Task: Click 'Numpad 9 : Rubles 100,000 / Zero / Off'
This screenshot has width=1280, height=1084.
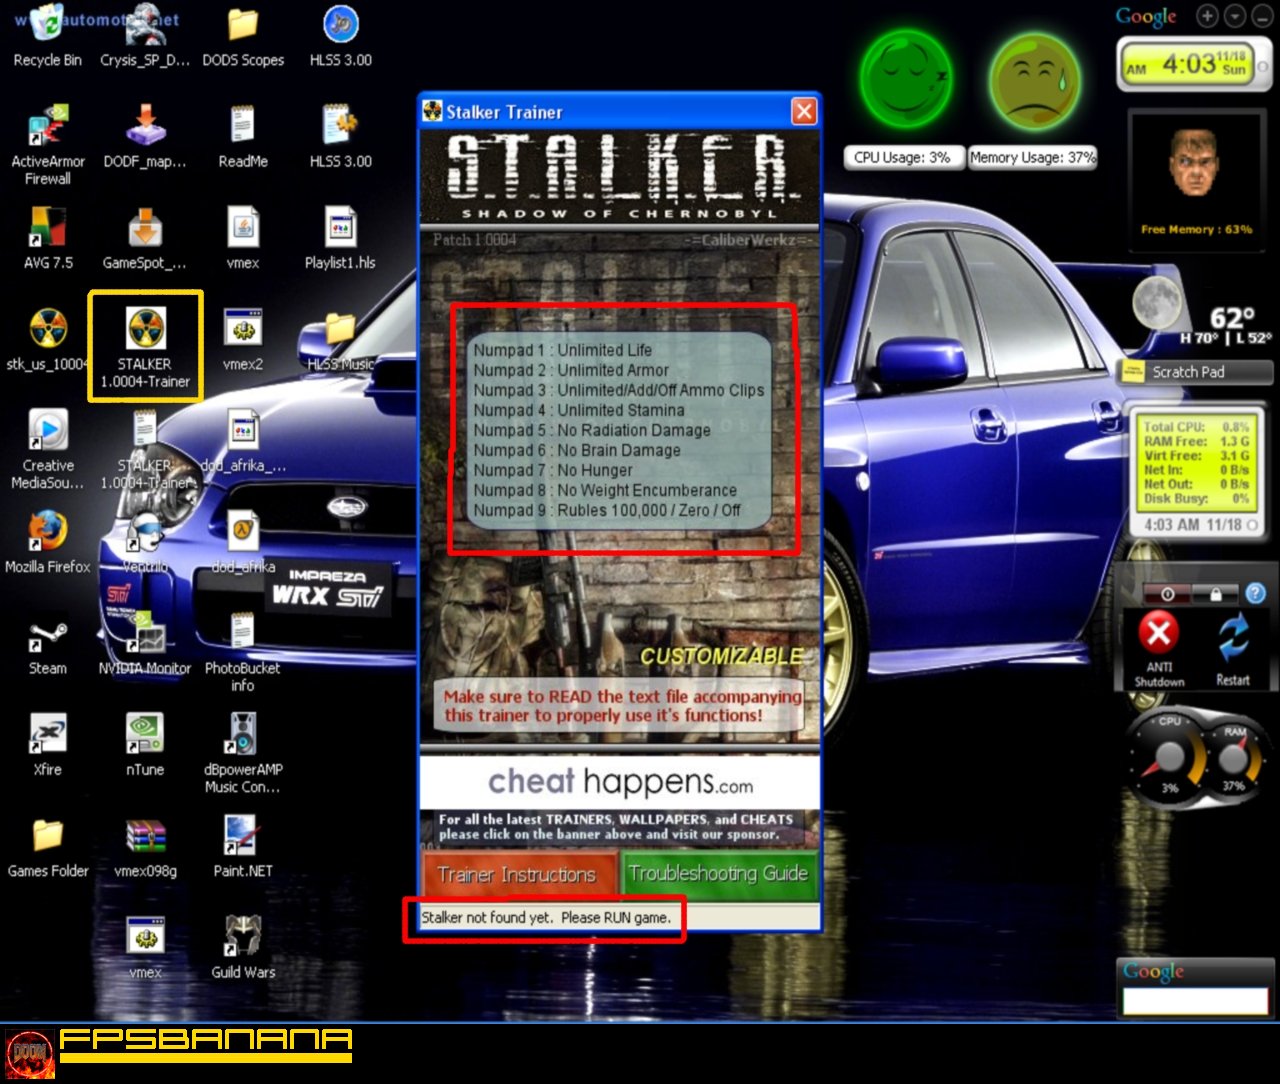Action: (607, 510)
